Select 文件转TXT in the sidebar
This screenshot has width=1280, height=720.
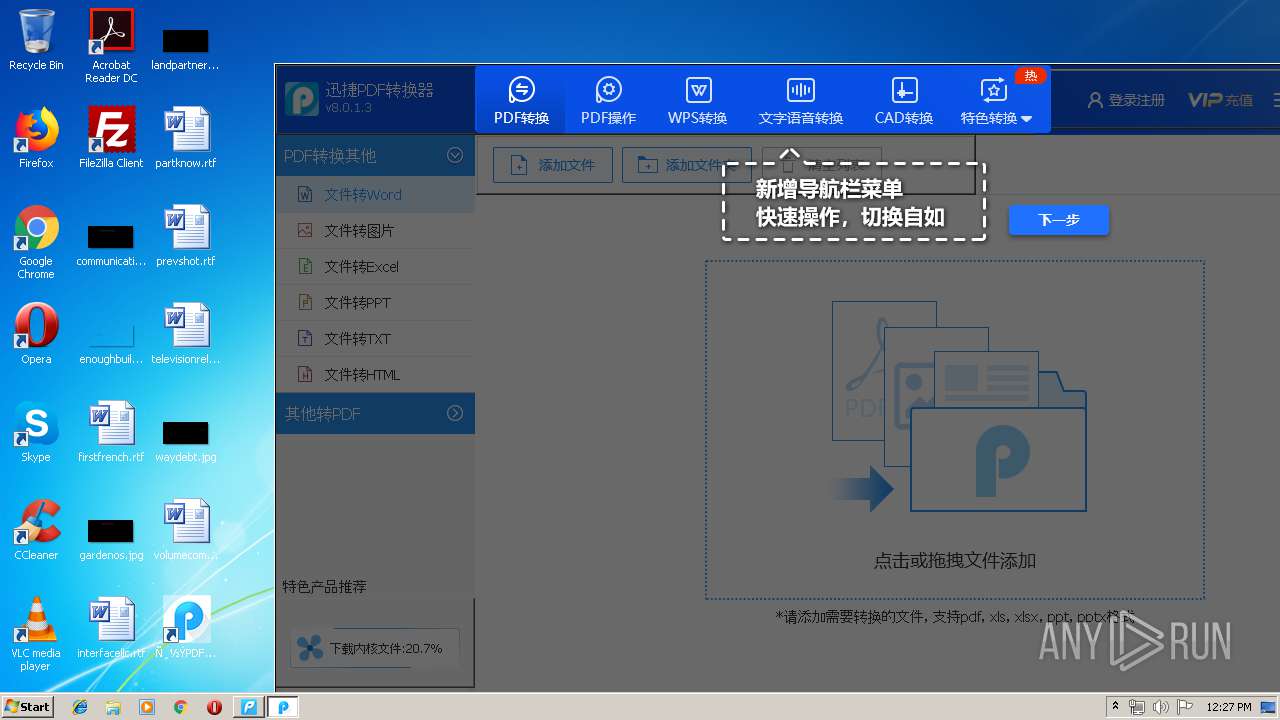pyautogui.click(x=375, y=338)
